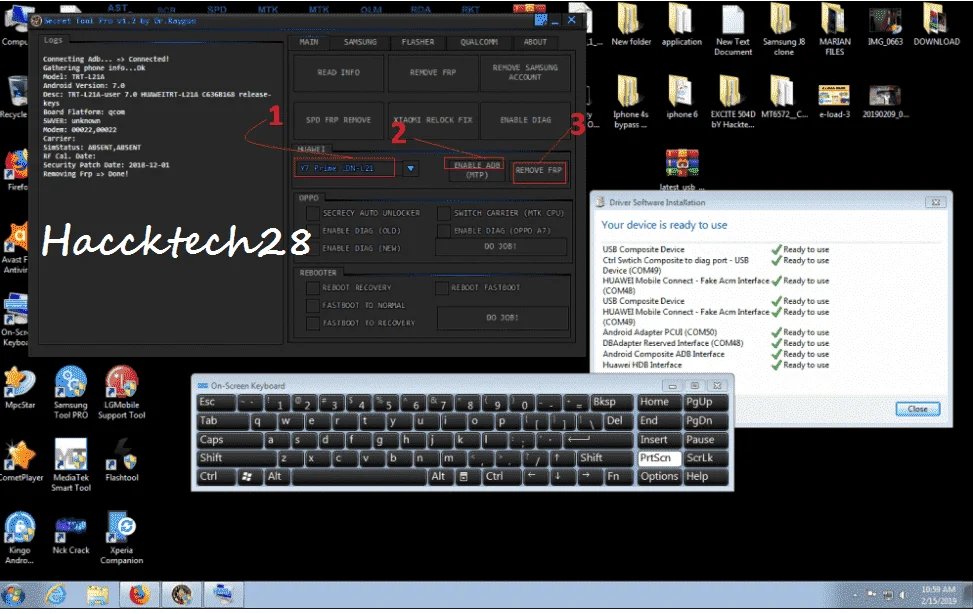Switch to the SAMSUNG tab
The width and height of the screenshot is (973, 614).
click(x=360, y=42)
